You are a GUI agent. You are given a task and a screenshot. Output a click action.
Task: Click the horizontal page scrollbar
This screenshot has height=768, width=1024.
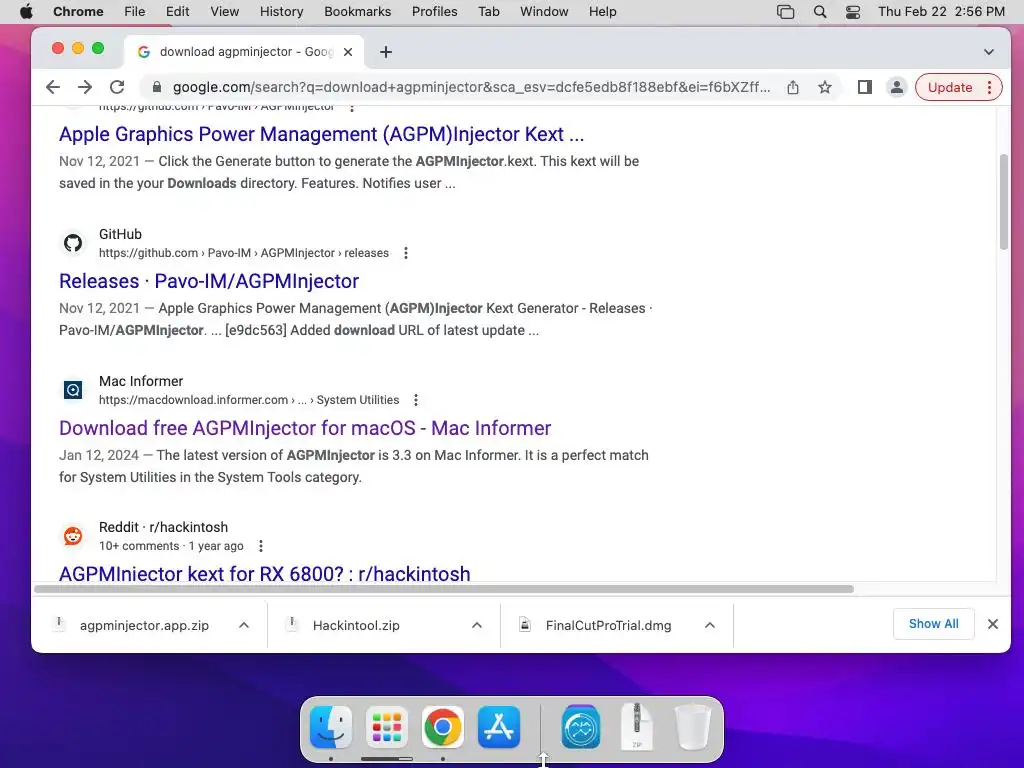point(443,589)
